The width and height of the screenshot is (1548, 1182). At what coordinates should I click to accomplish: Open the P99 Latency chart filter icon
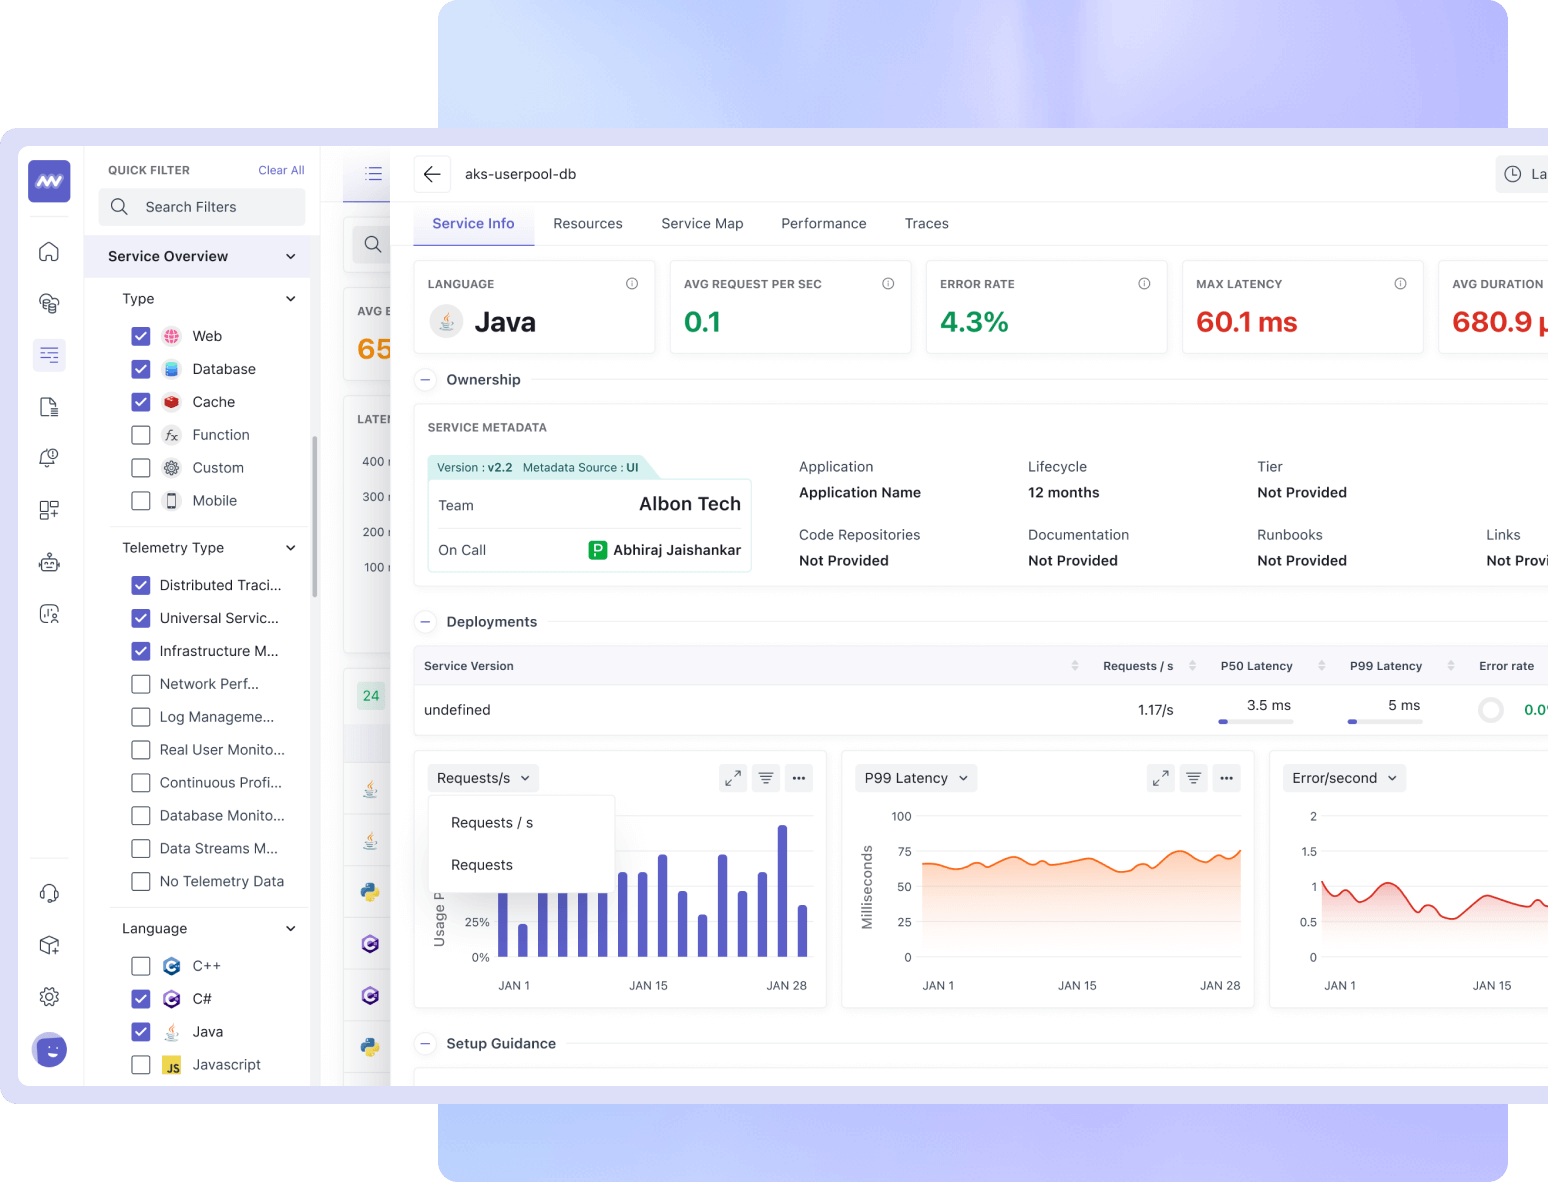click(1193, 778)
